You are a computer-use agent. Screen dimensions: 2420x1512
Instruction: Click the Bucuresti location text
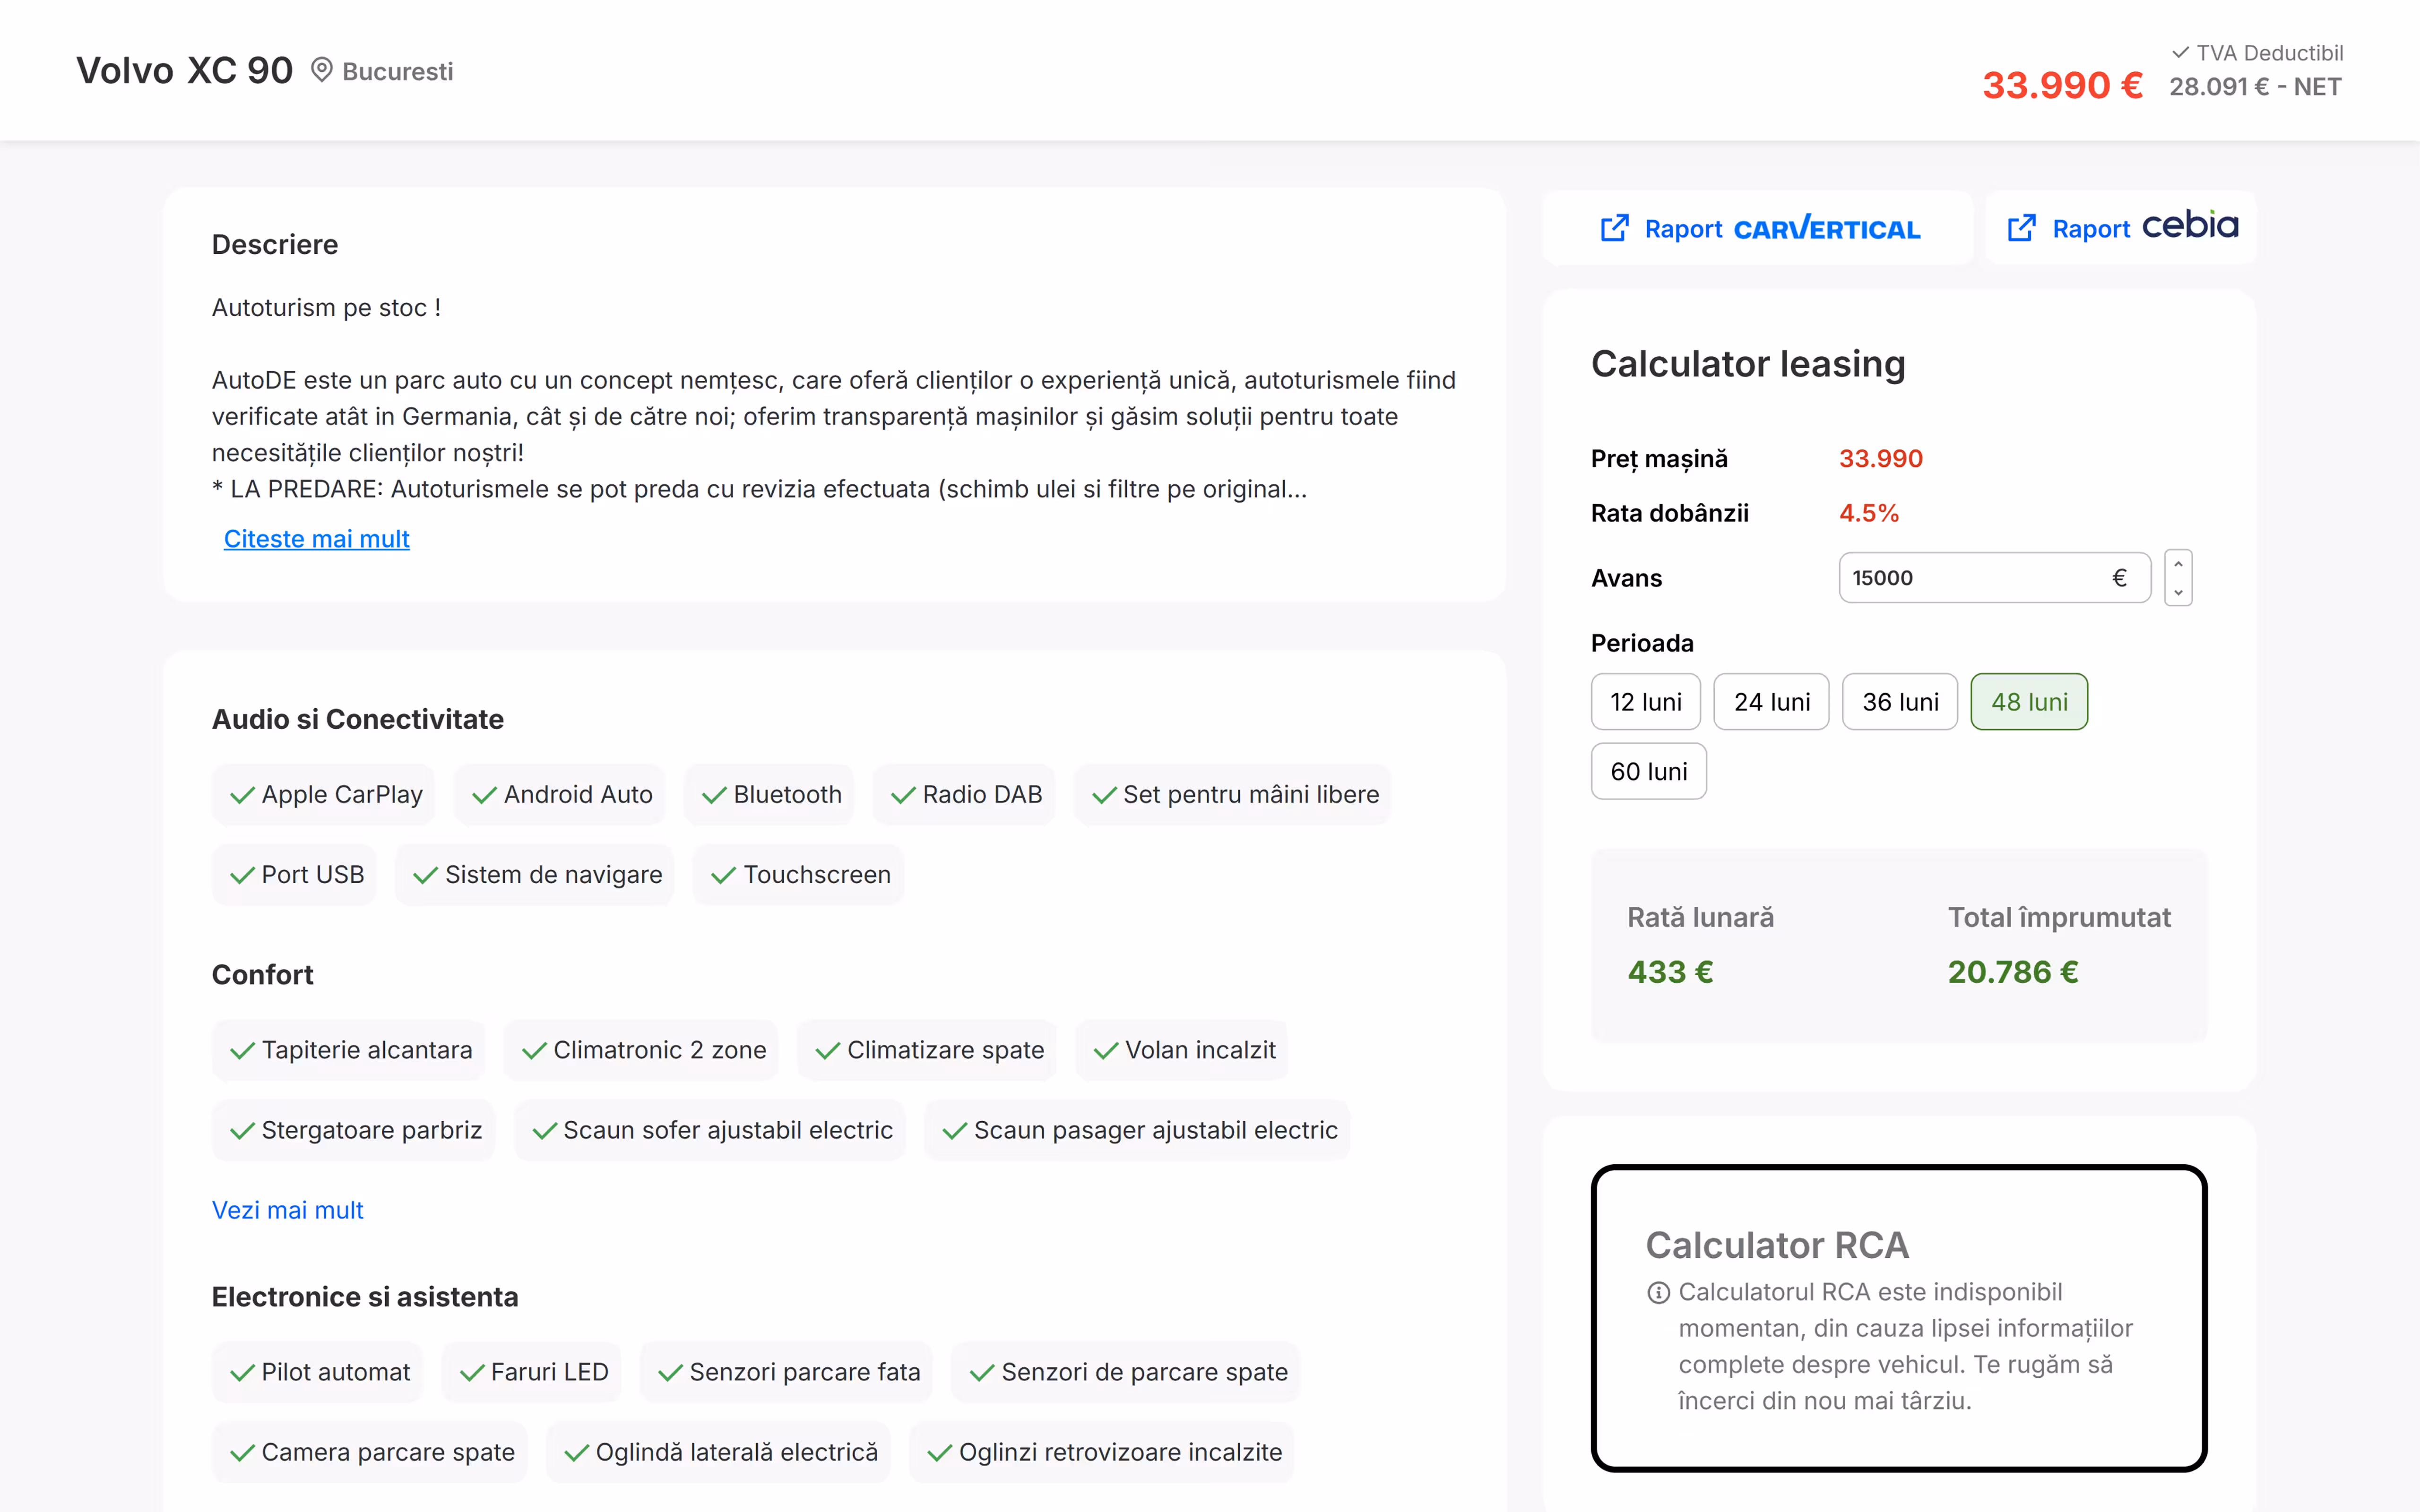tap(397, 71)
